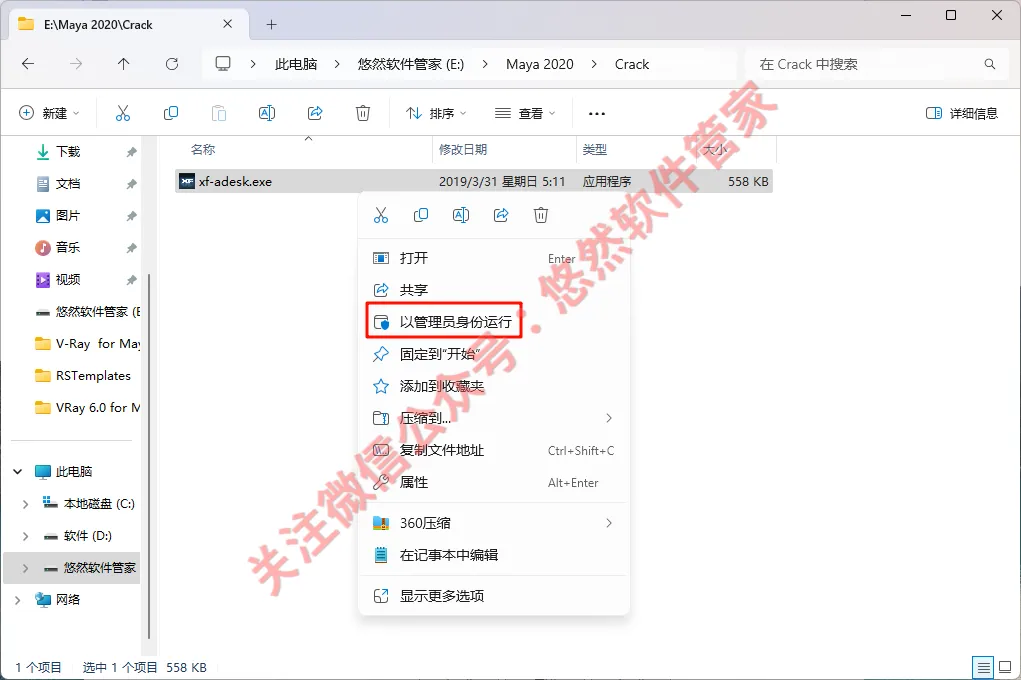Choose 打开 in the context menu
Viewport: 1021px width, 680px height.
pos(494,258)
